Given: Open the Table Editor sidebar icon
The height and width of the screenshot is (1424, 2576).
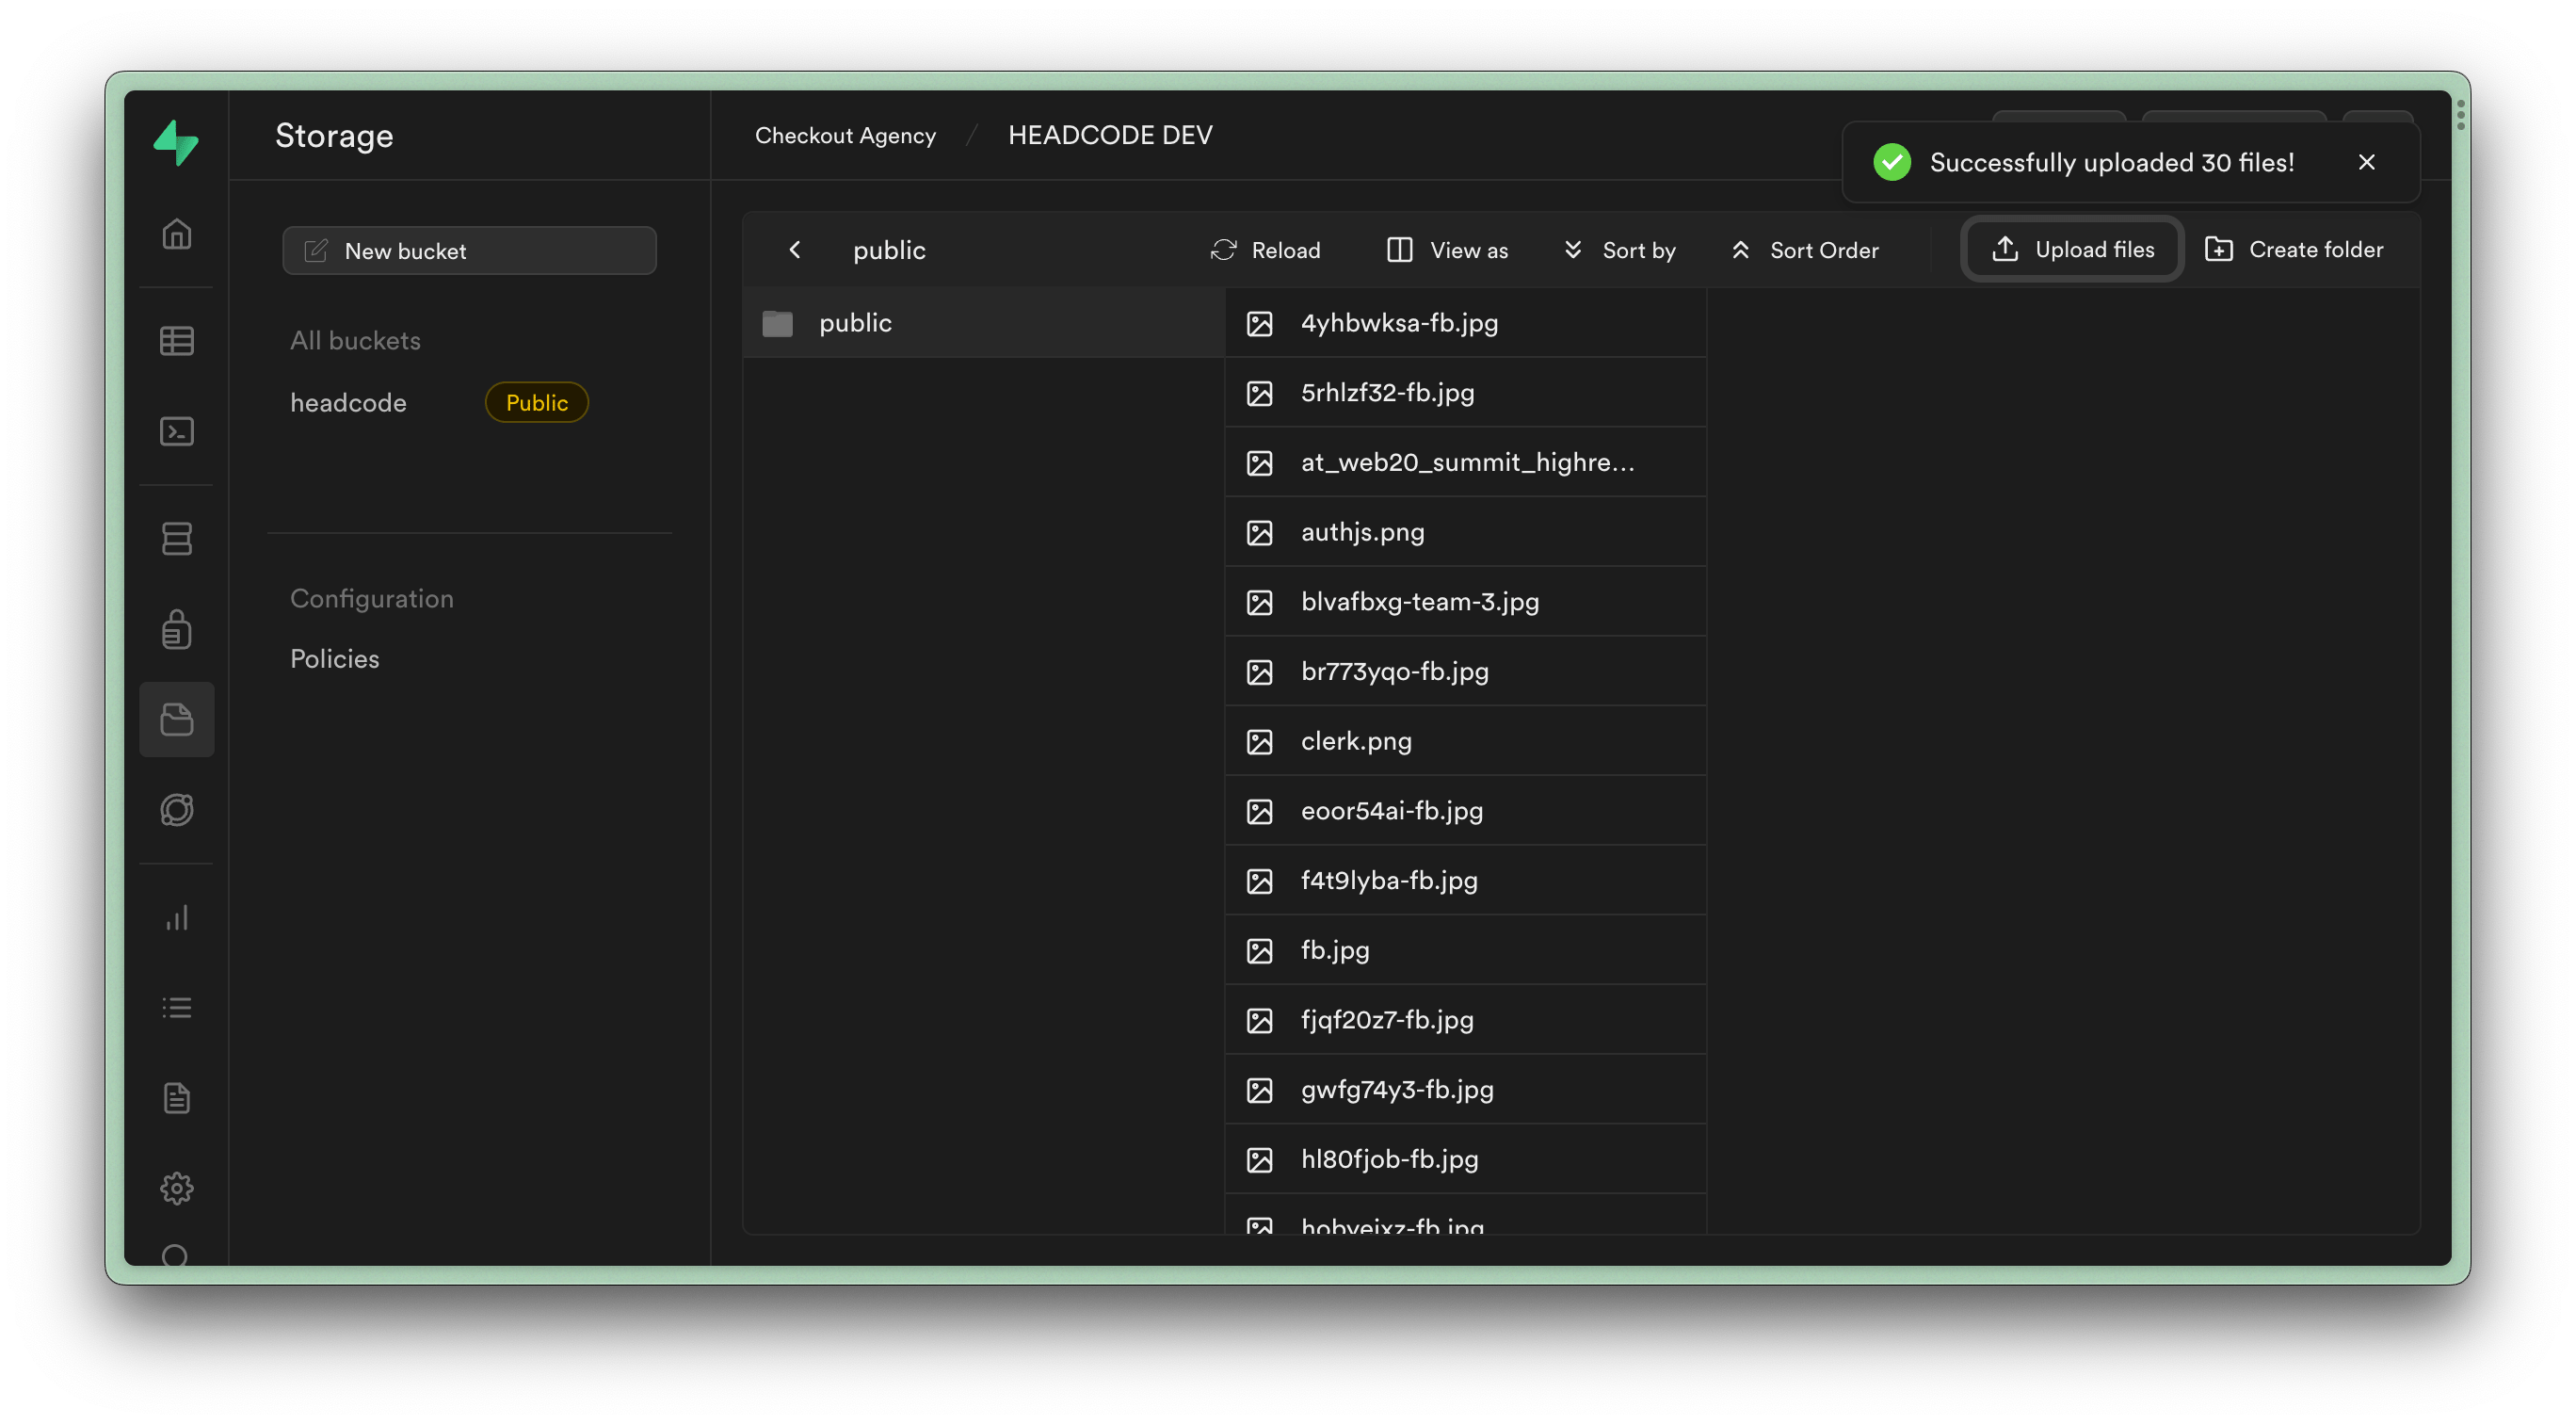Looking at the screenshot, I should point(177,341).
